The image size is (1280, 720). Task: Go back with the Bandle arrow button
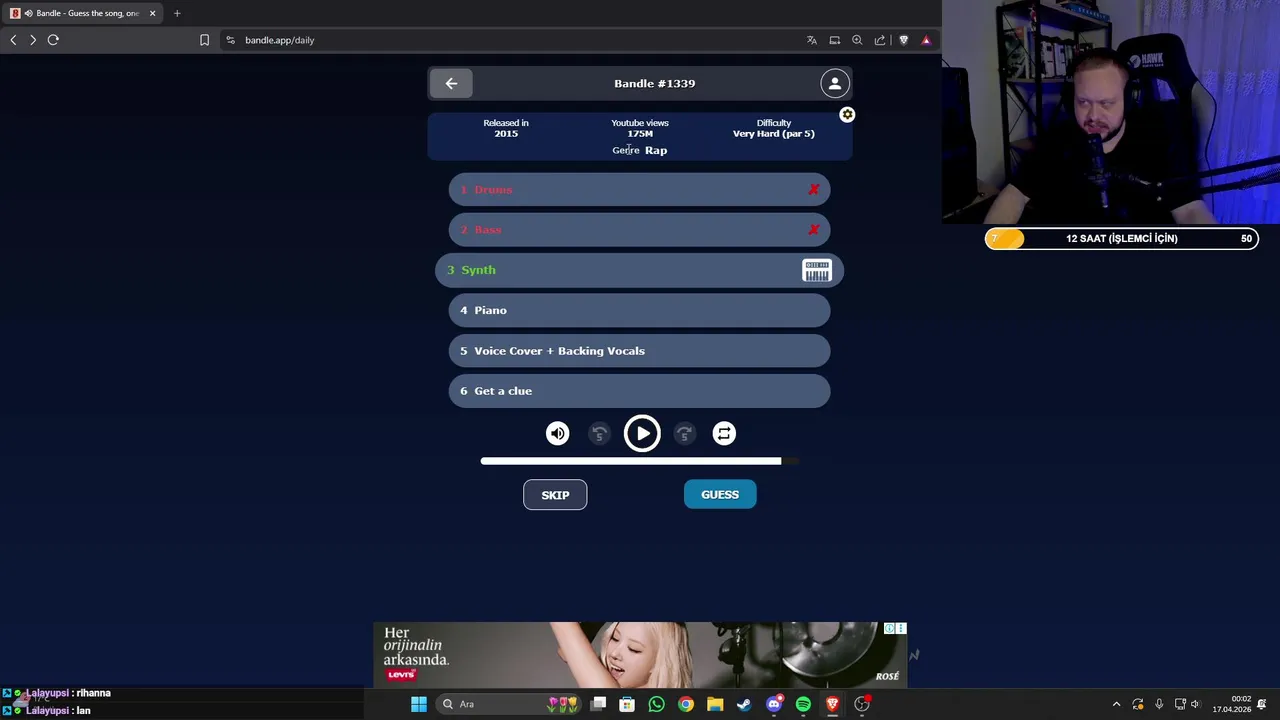coord(451,84)
